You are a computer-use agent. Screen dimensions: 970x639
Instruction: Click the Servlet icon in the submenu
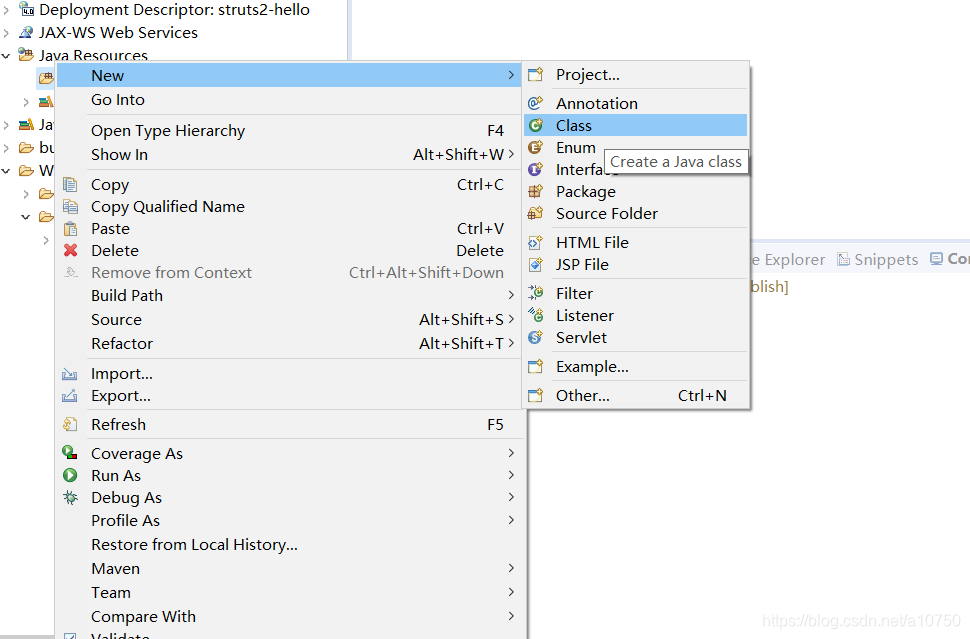[535, 338]
